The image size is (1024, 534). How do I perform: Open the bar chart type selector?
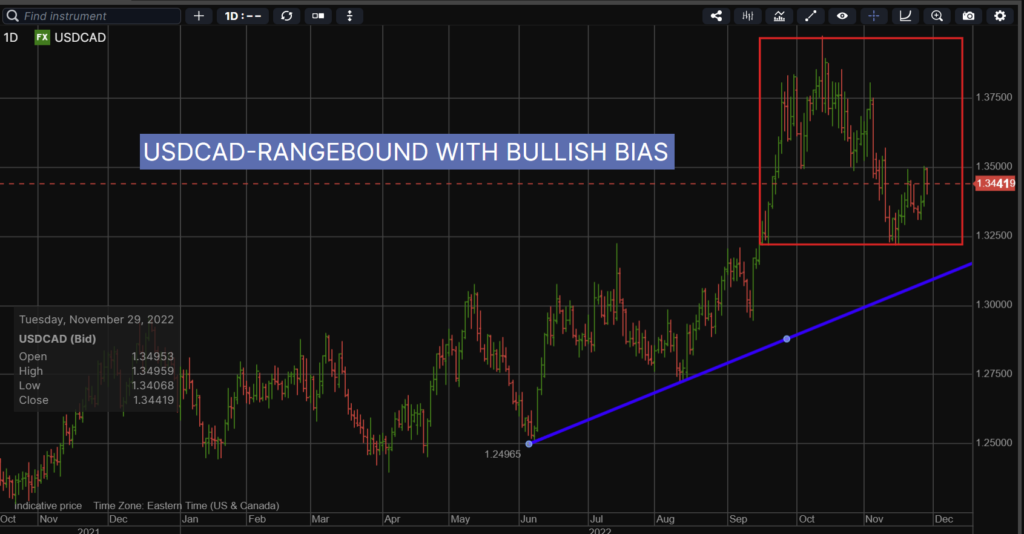pos(747,16)
